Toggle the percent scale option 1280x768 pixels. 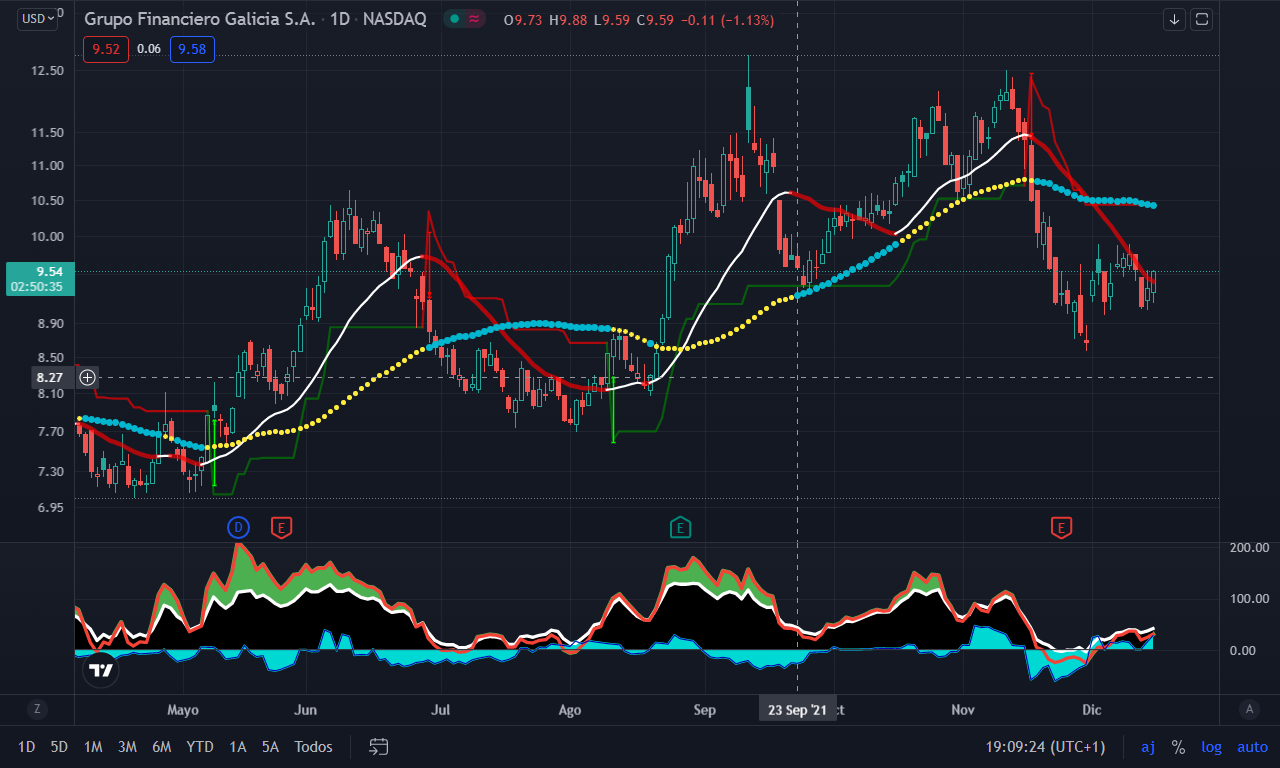(1179, 747)
